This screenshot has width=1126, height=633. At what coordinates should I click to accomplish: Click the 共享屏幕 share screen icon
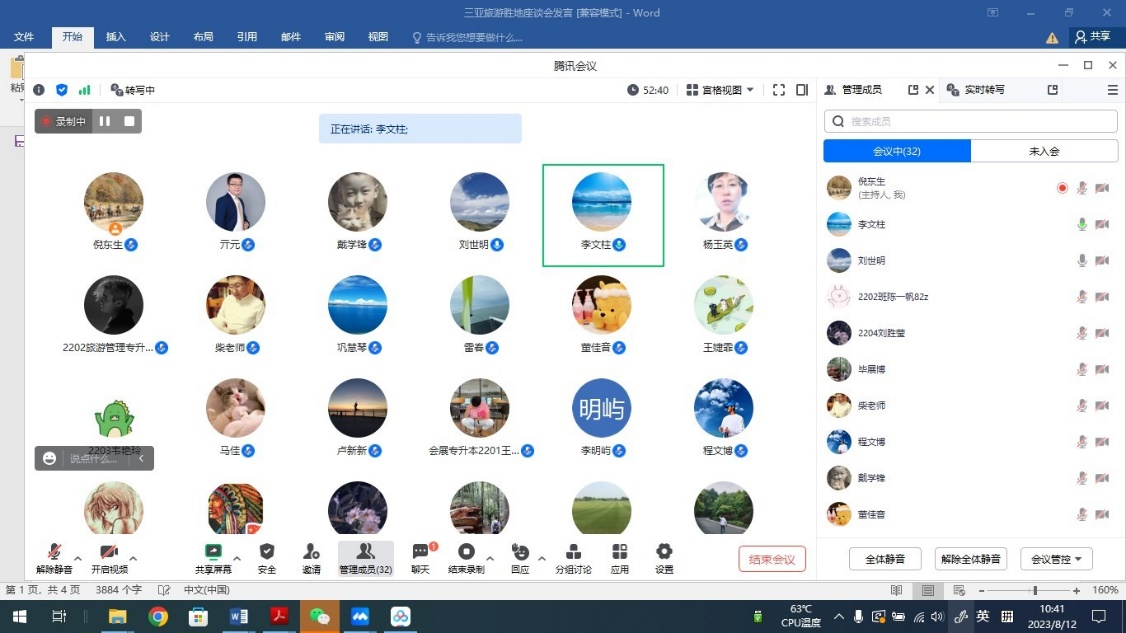[x=212, y=552]
